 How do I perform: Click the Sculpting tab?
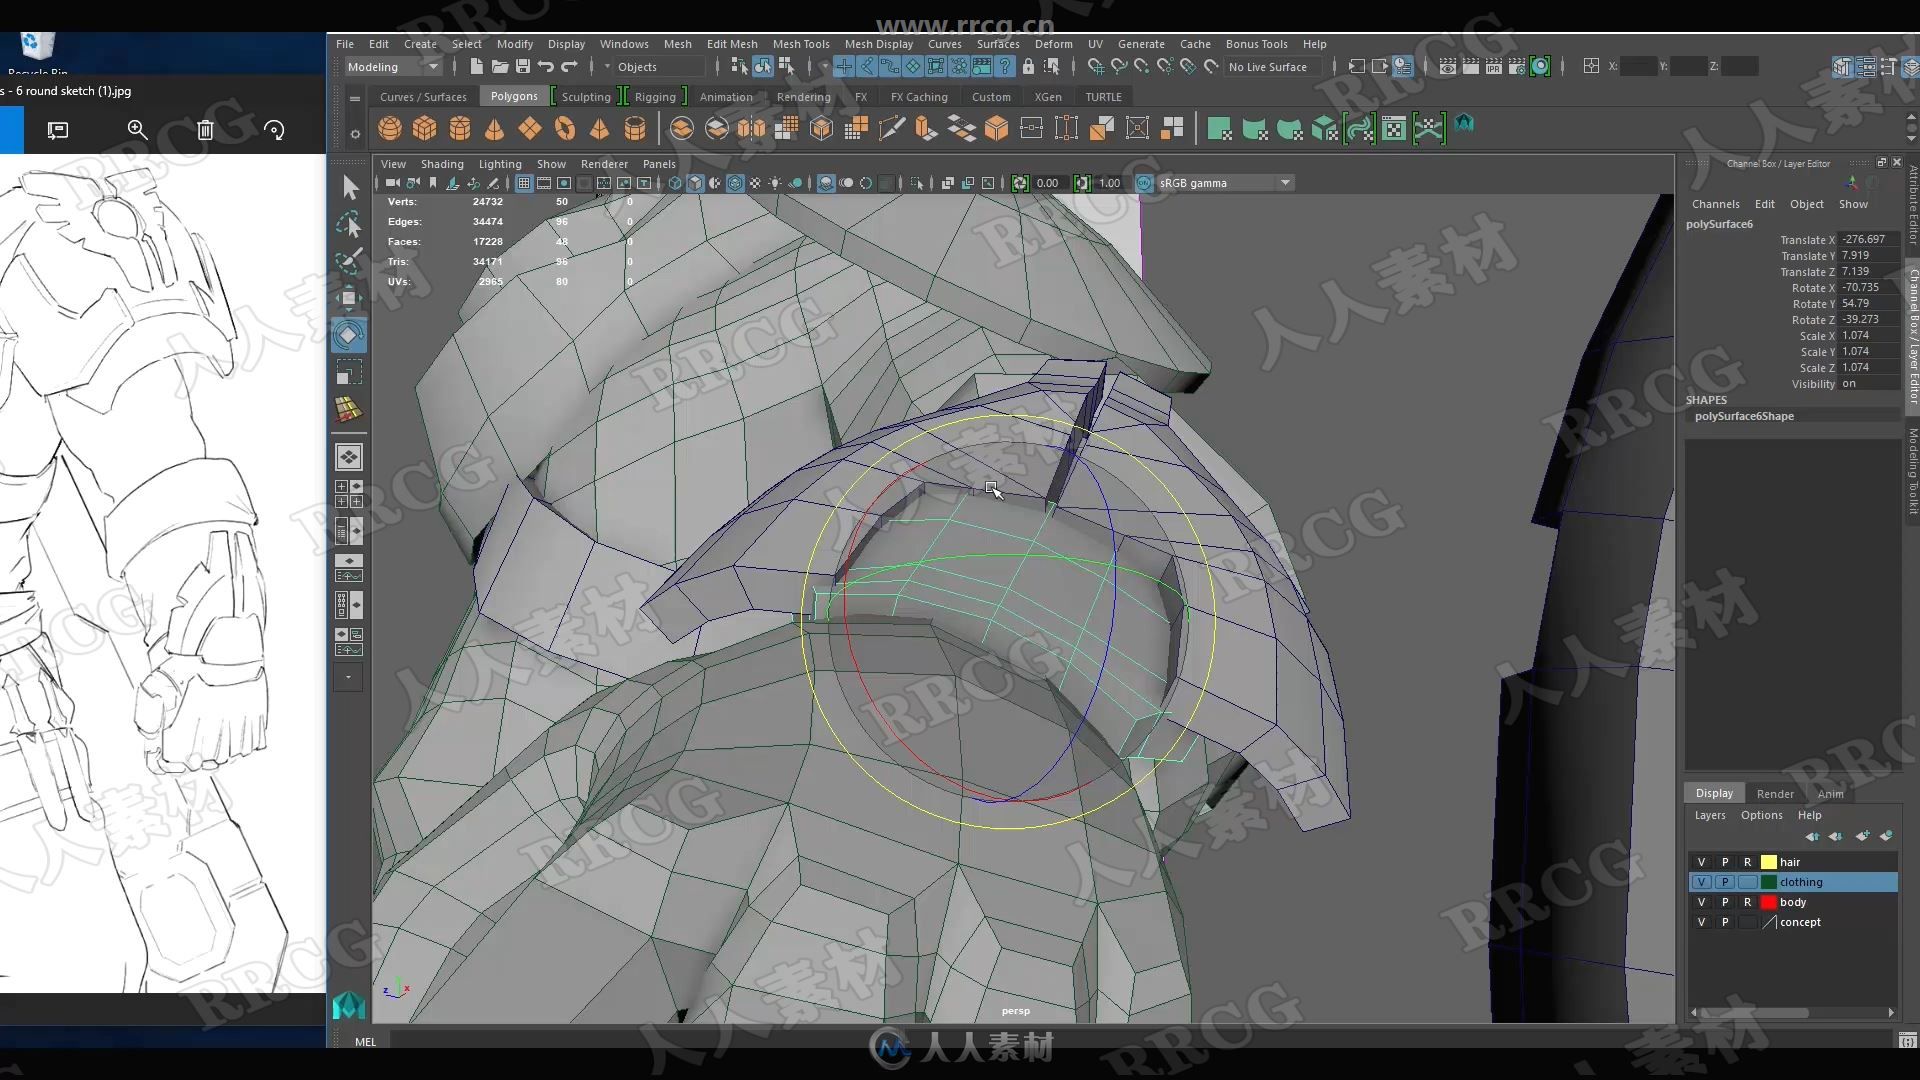point(585,96)
